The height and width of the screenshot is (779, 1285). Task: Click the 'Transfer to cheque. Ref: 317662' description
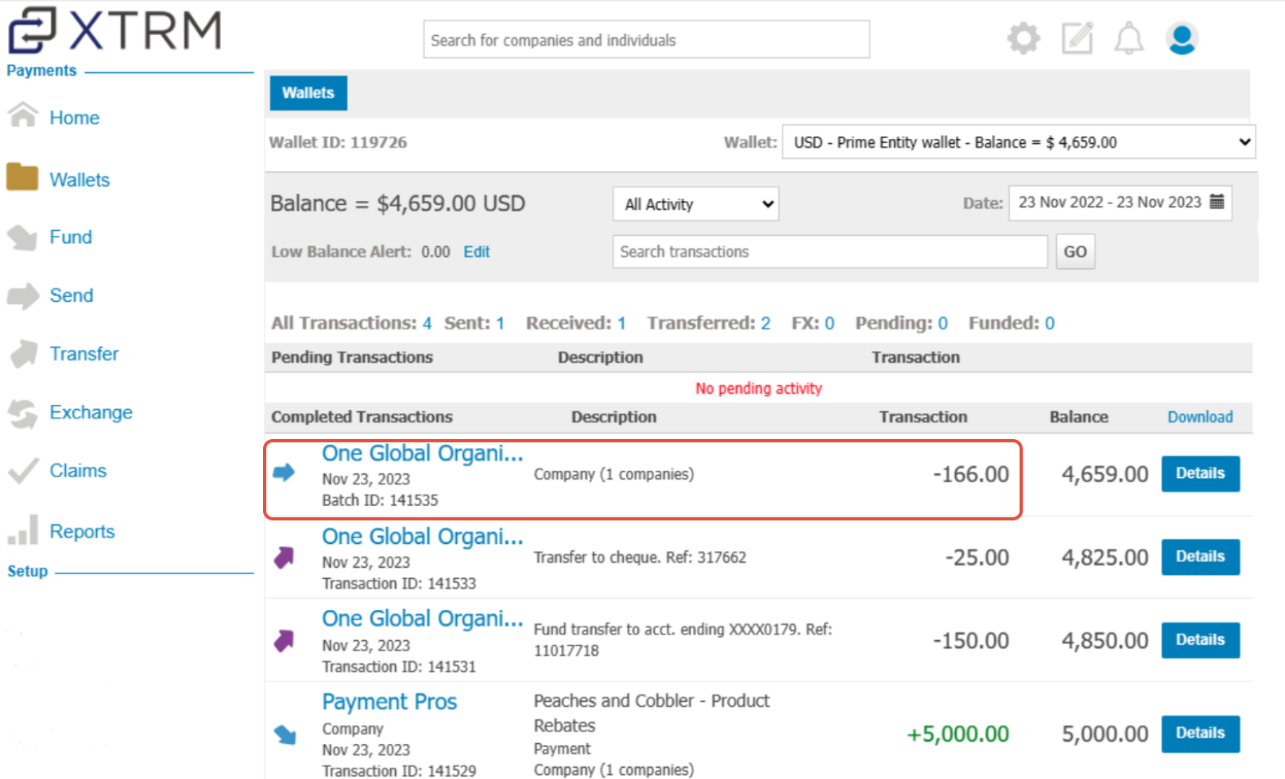click(640, 557)
